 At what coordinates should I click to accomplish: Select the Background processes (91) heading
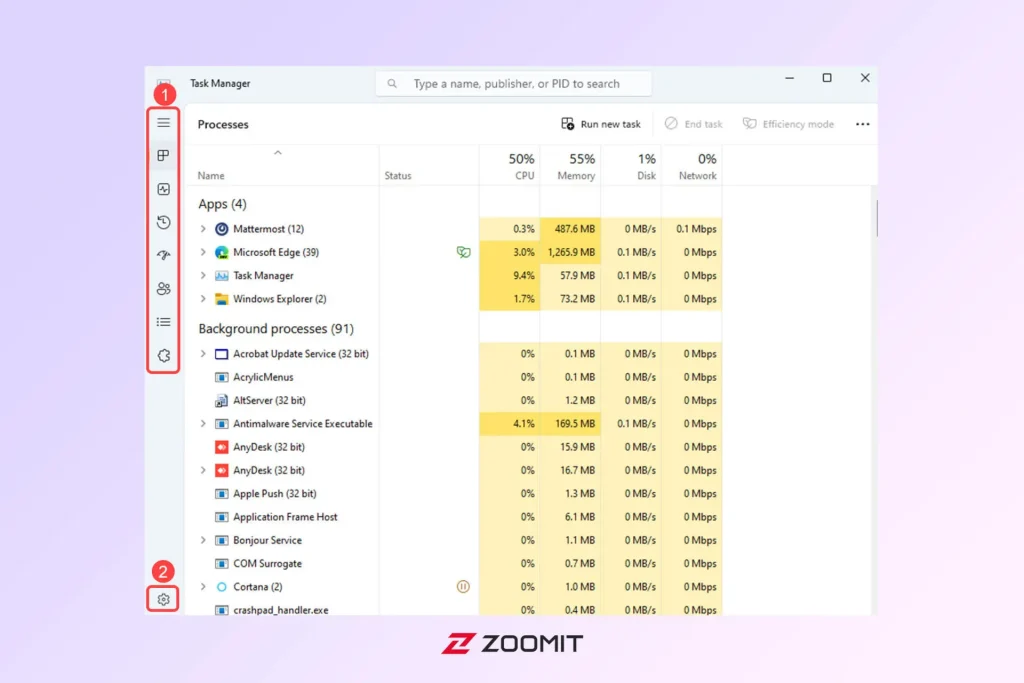276,328
